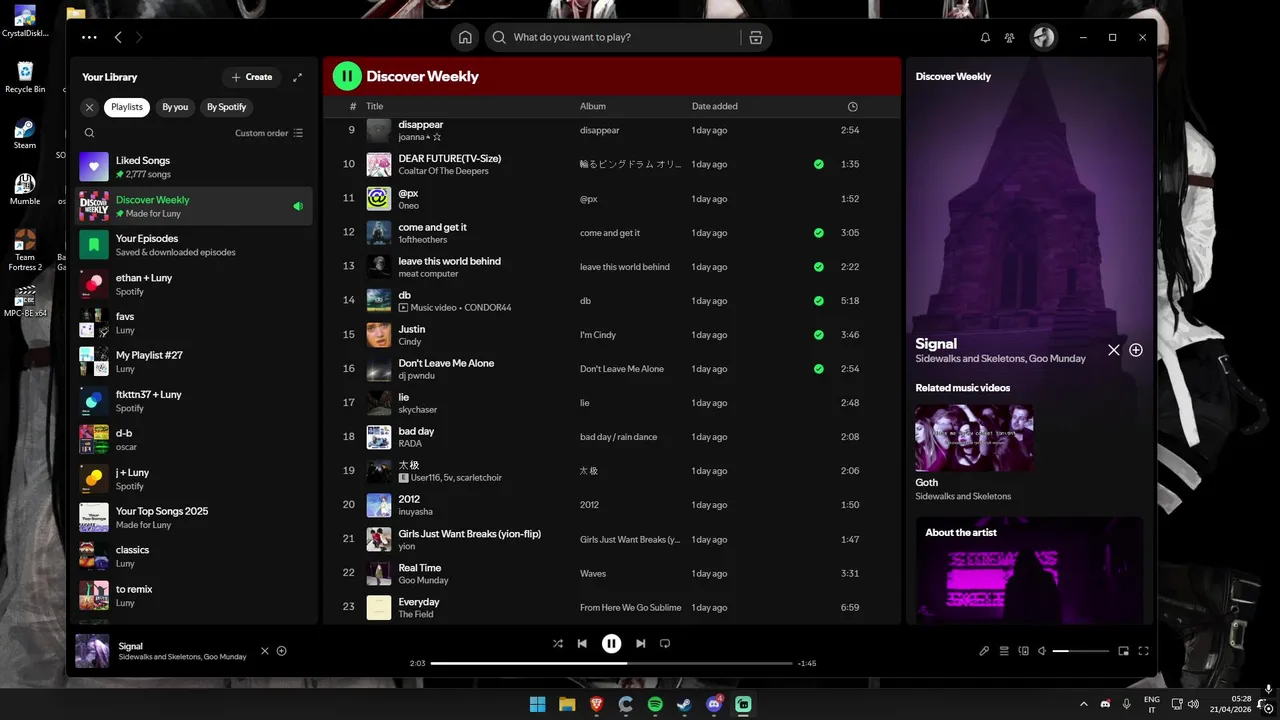Click the track title Girls Just Want Breaks
The image size is (1280, 720).
click(x=469, y=534)
